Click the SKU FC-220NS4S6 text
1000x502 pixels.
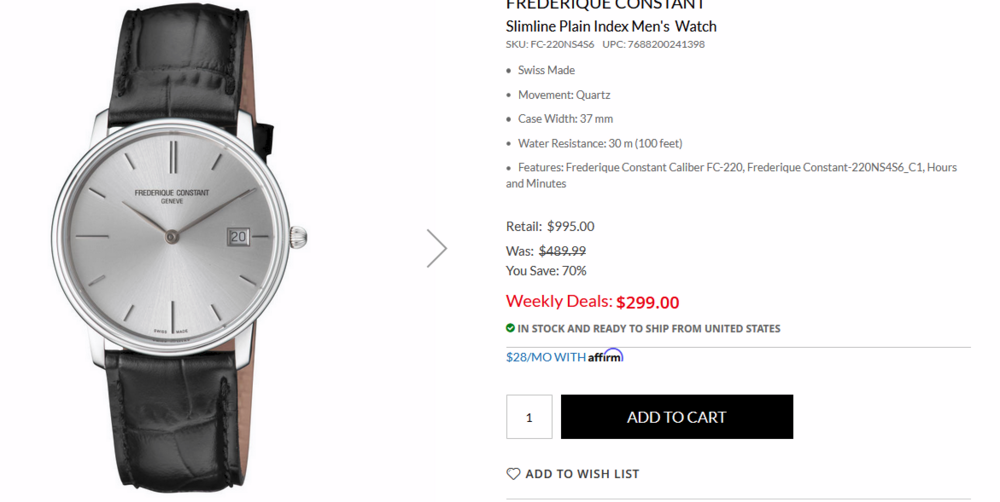(550, 45)
